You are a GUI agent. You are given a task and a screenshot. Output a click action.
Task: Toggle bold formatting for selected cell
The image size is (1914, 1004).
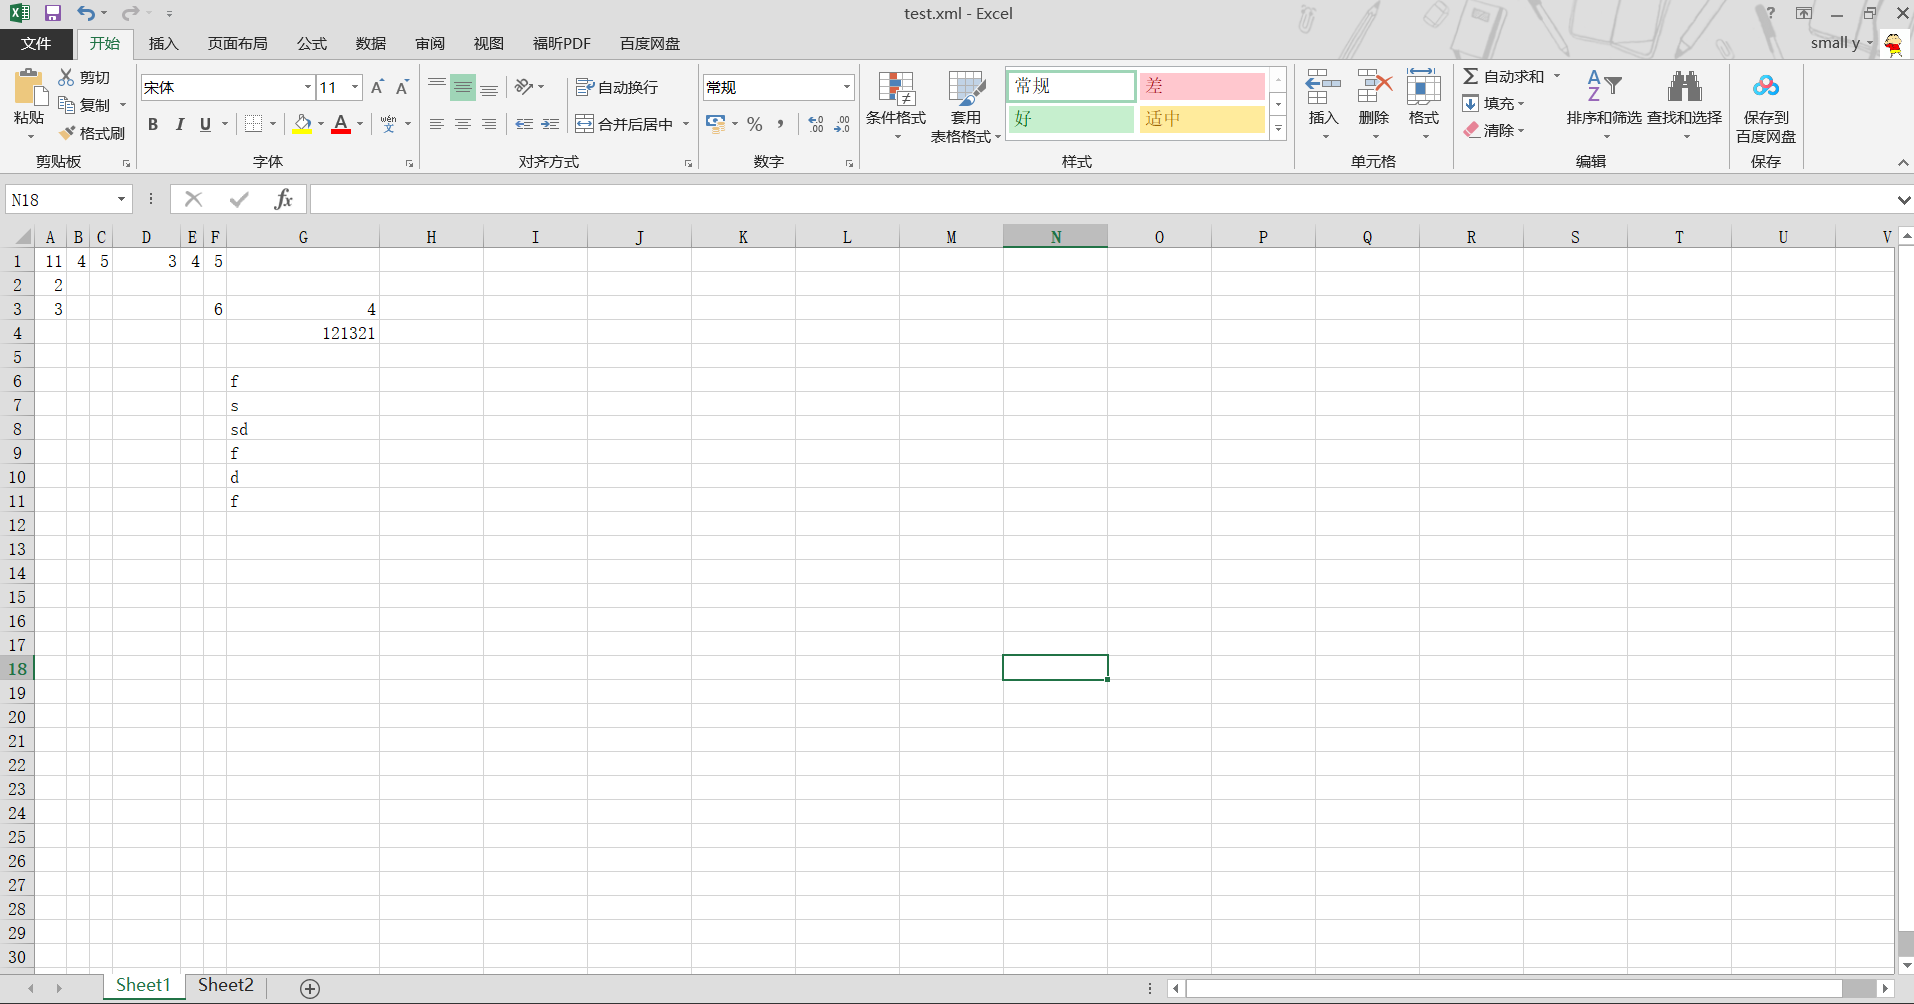coord(152,124)
